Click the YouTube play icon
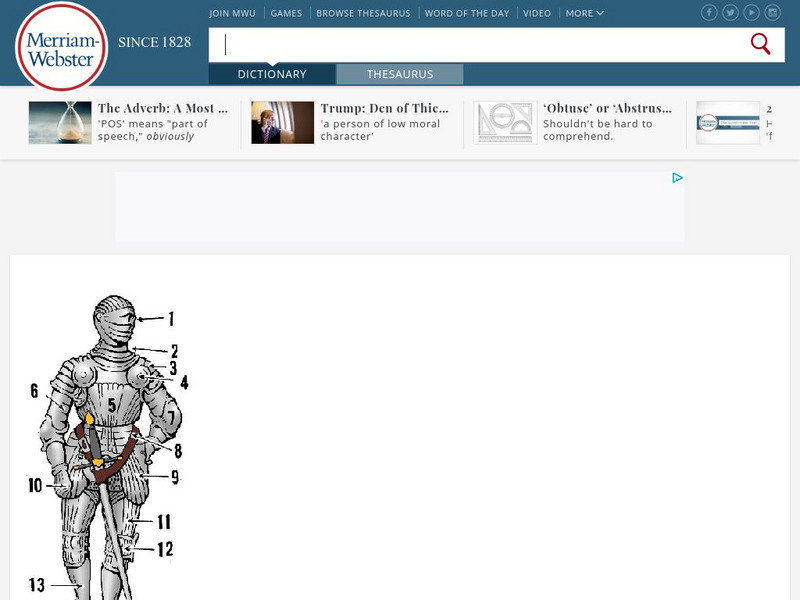The image size is (800, 600). point(751,12)
